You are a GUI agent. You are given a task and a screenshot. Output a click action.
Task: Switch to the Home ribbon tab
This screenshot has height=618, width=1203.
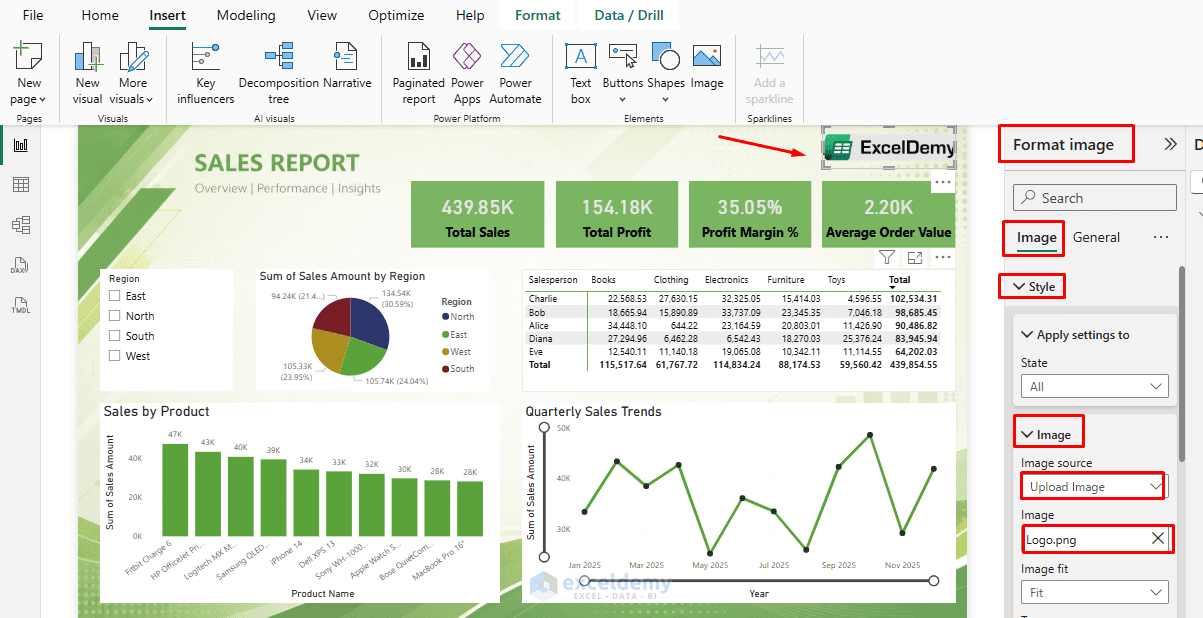click(x=100, y=15)
